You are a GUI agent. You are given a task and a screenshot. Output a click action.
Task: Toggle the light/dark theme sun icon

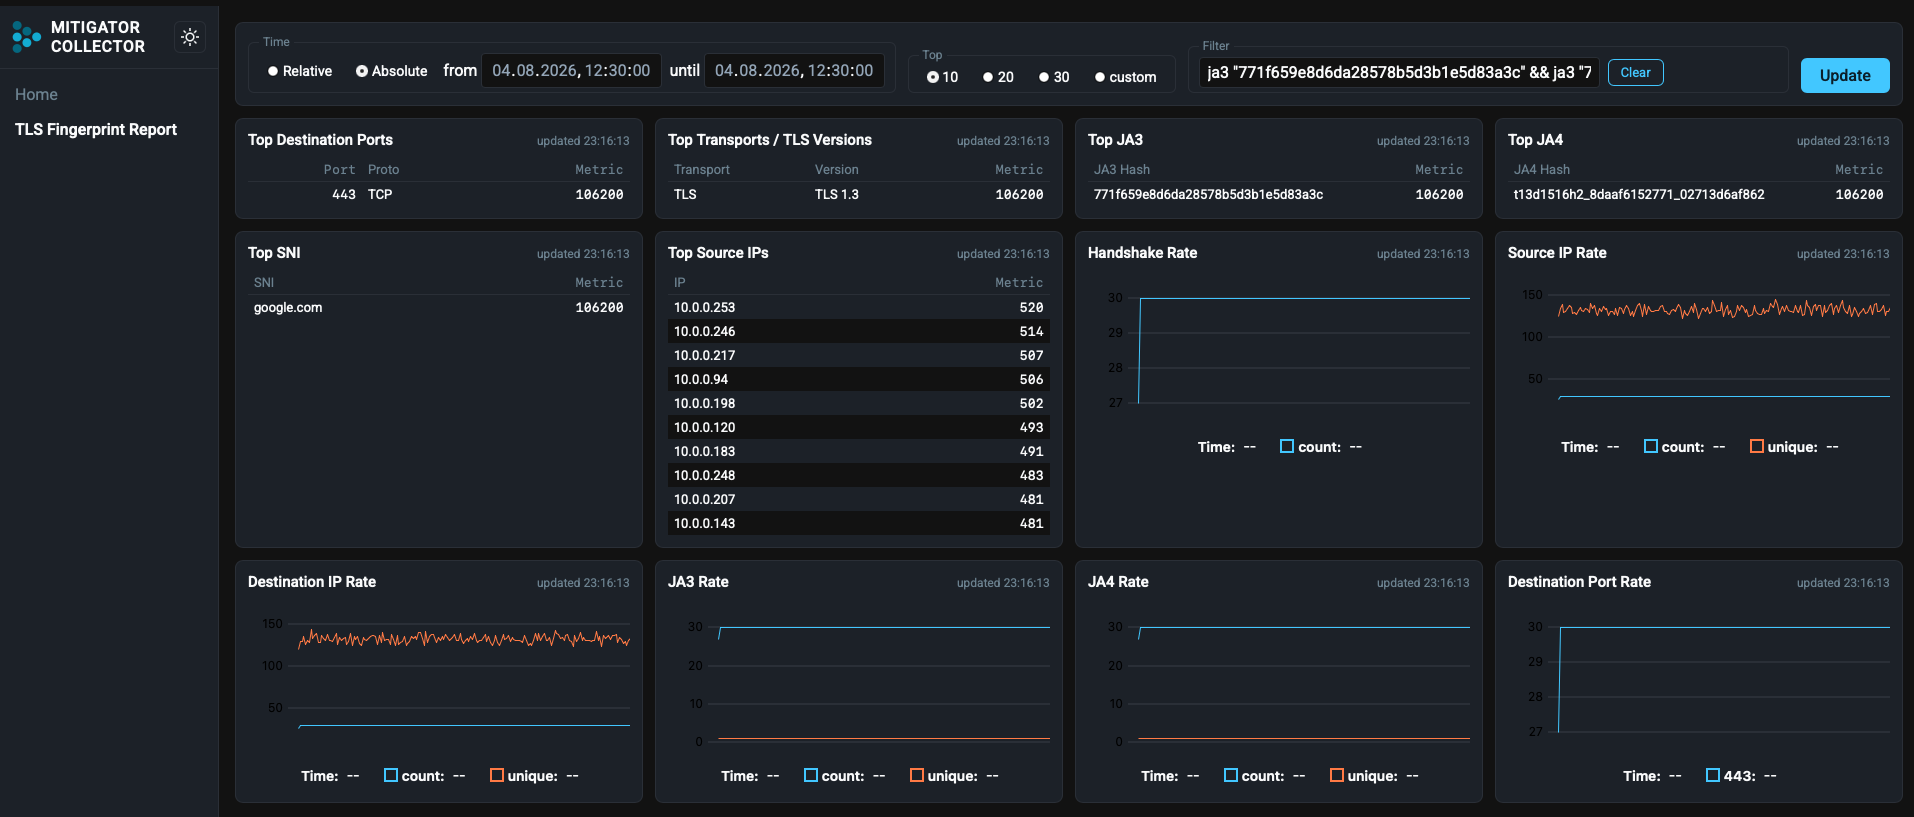pyautogui.click(x=190, y=37)
